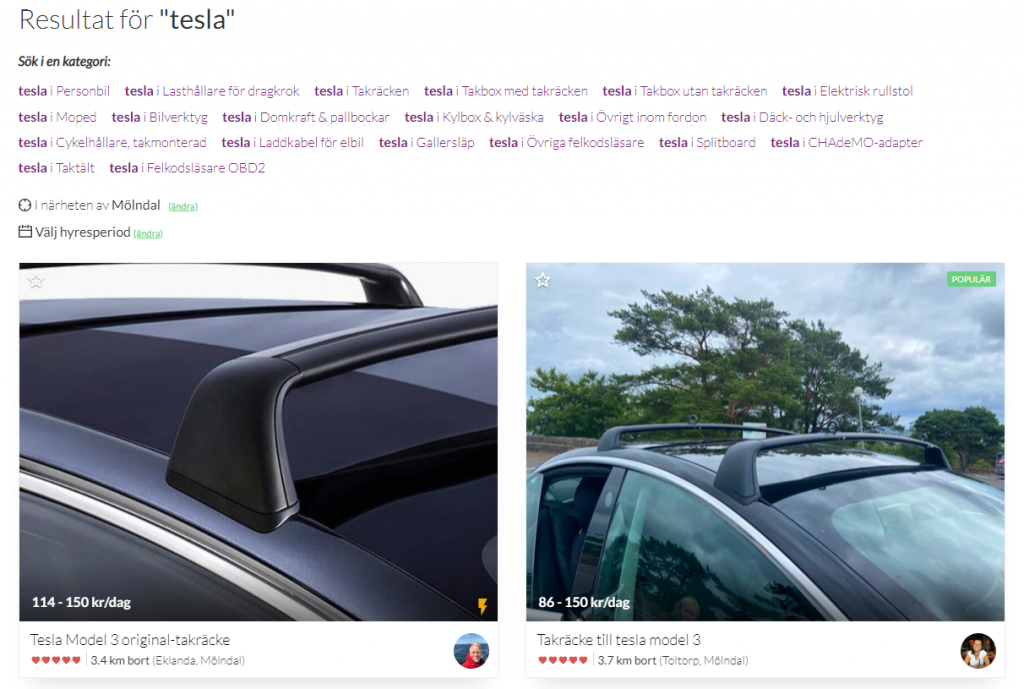Open the Takräcke till tesla model 3 photo
Viewport: 1024px width, 689px height.
click(x=765, y=441)
